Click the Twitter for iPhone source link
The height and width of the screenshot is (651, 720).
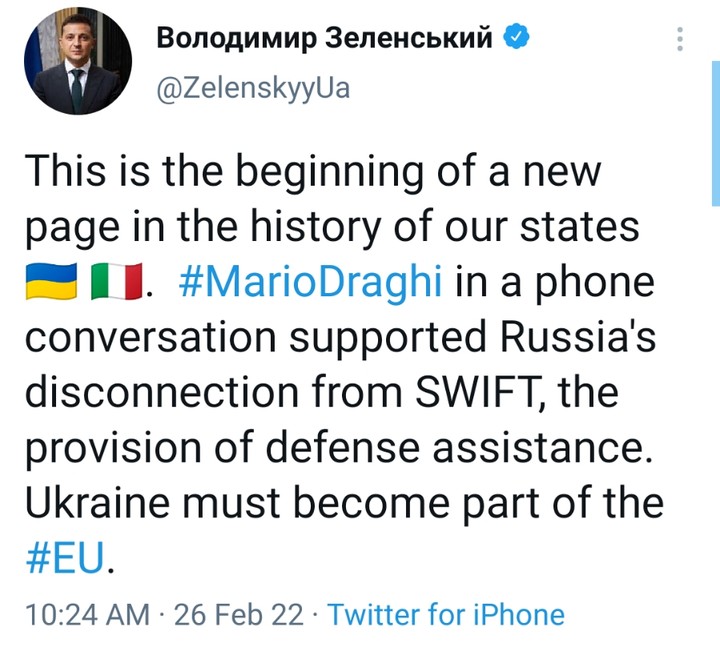pyautogui.click(x=445, y=614)
